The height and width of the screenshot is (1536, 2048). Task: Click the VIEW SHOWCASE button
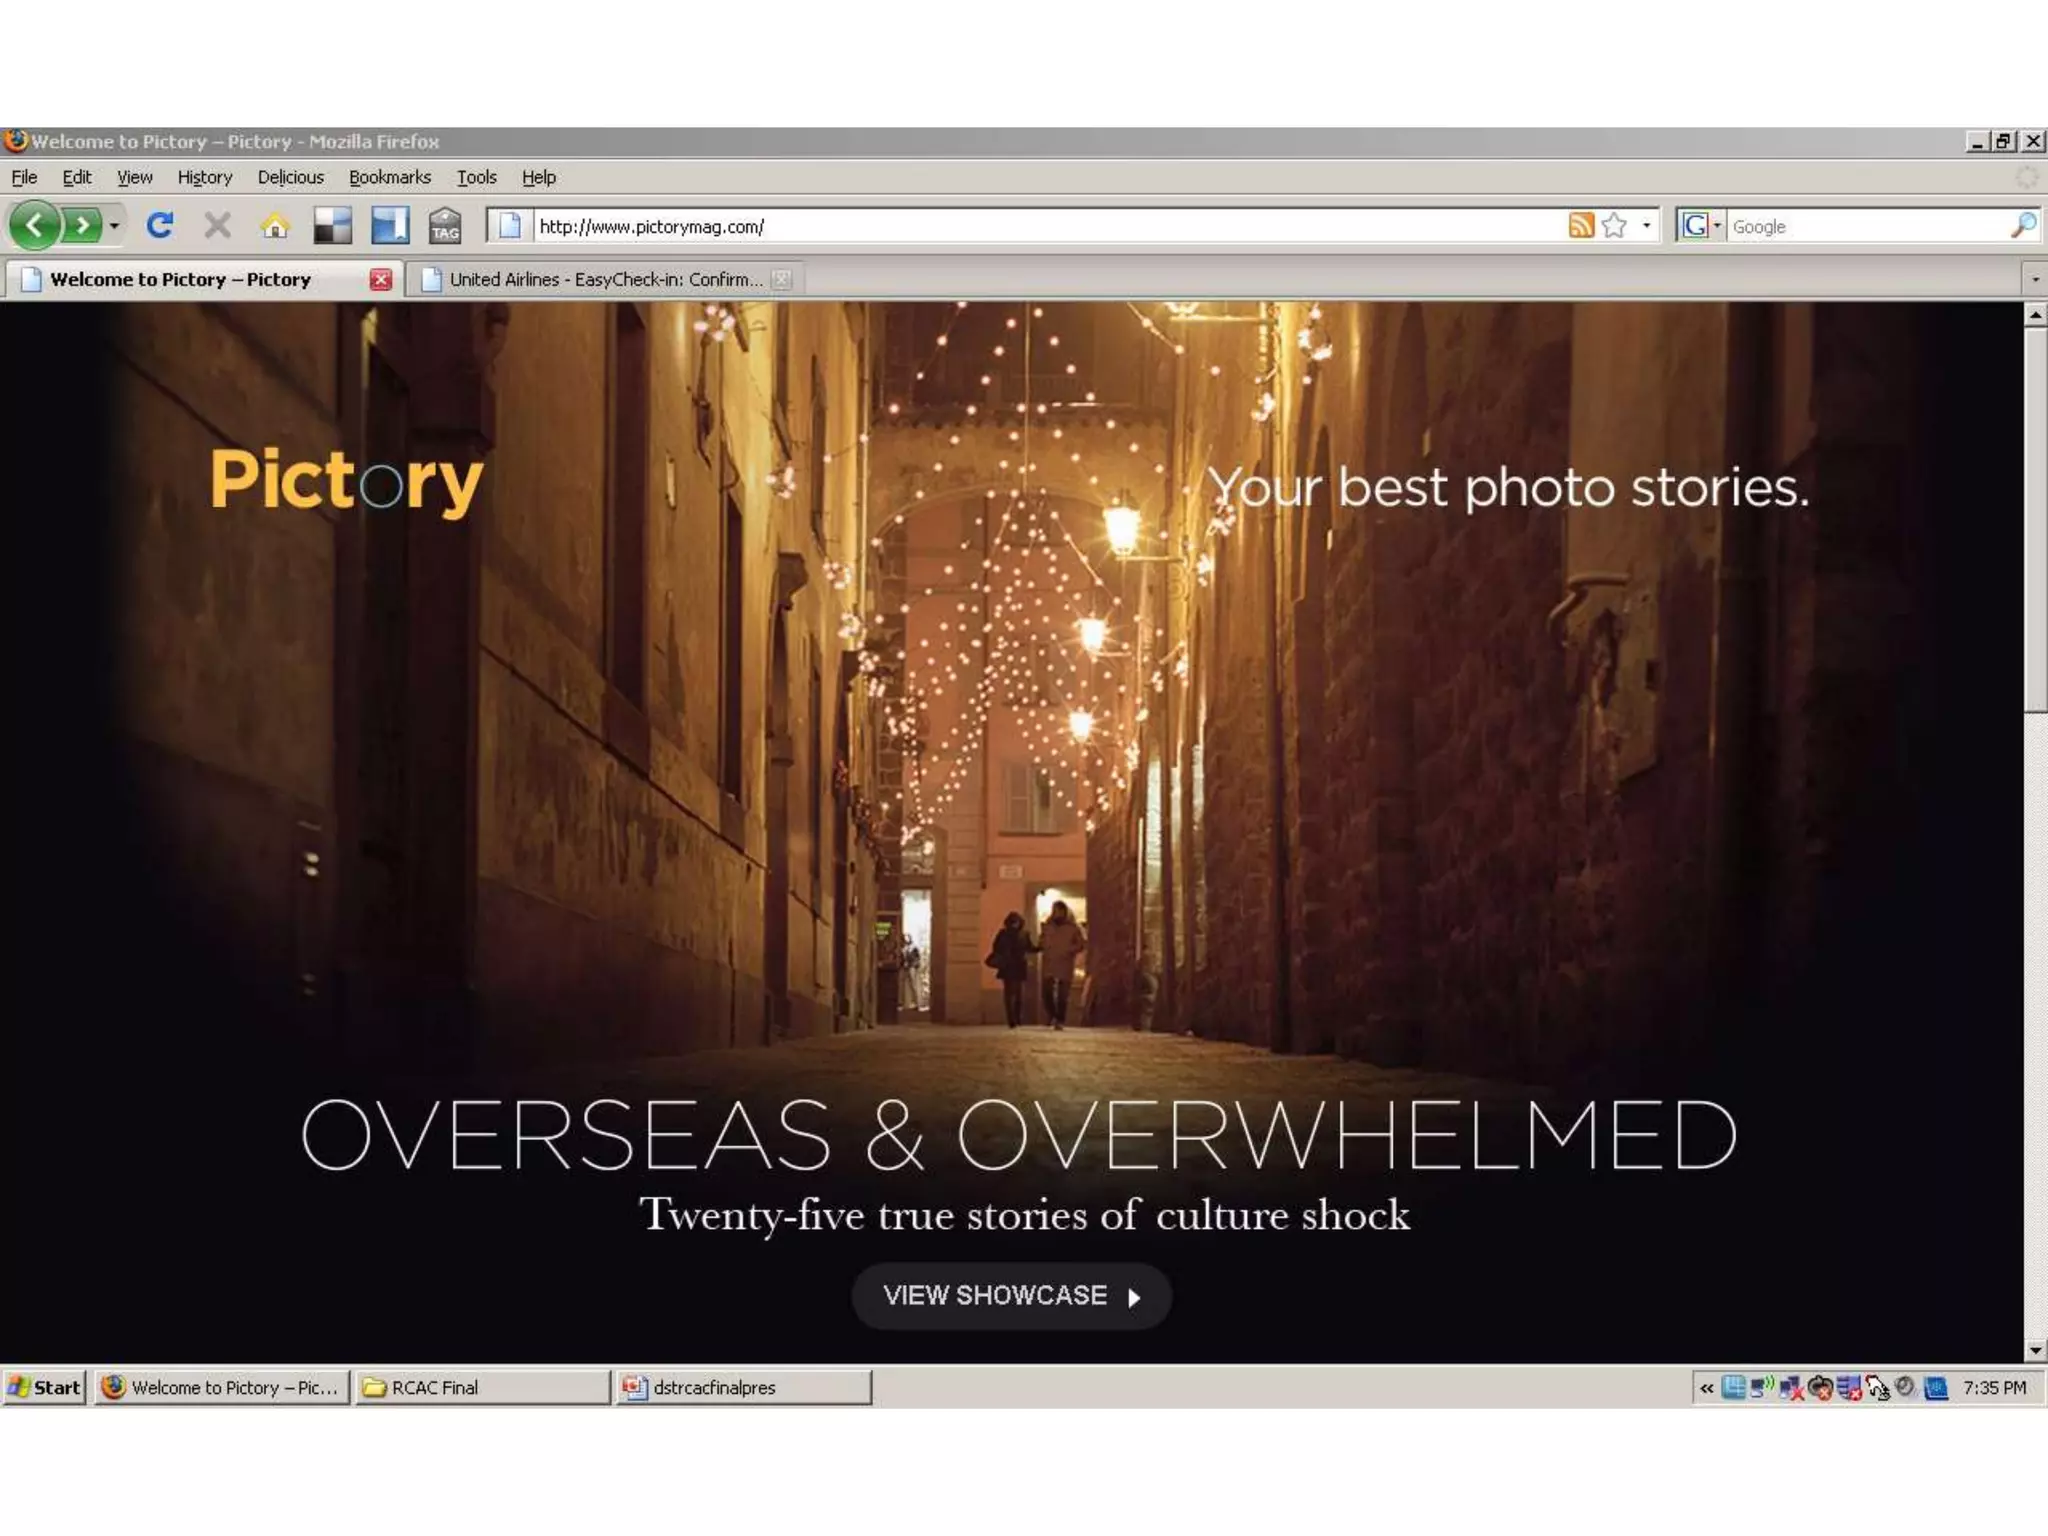1011,1296
